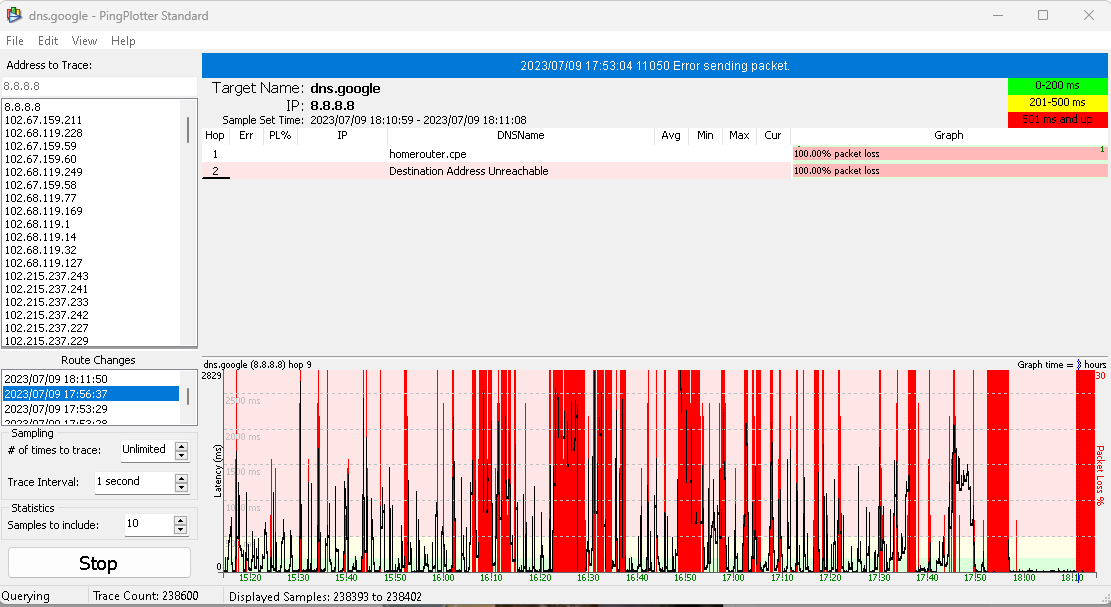The image size is (1111, 607).
Task: Click the error sending packet banner
Action: point(655,66)
